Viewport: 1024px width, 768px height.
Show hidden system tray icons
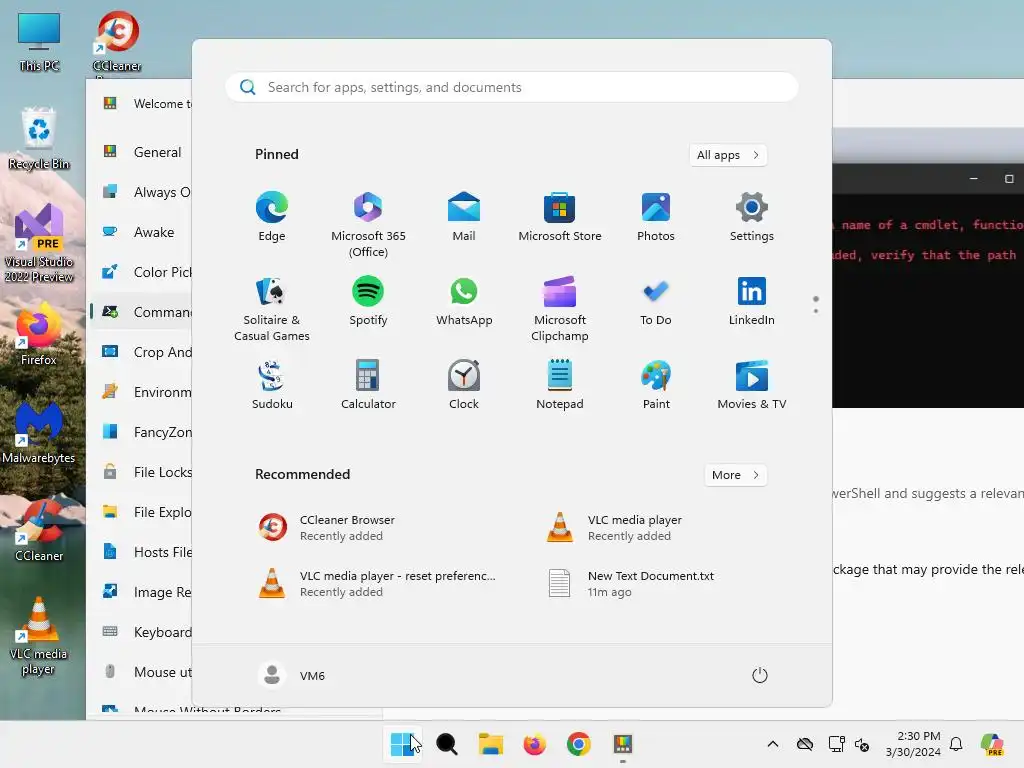click(773, 744)
